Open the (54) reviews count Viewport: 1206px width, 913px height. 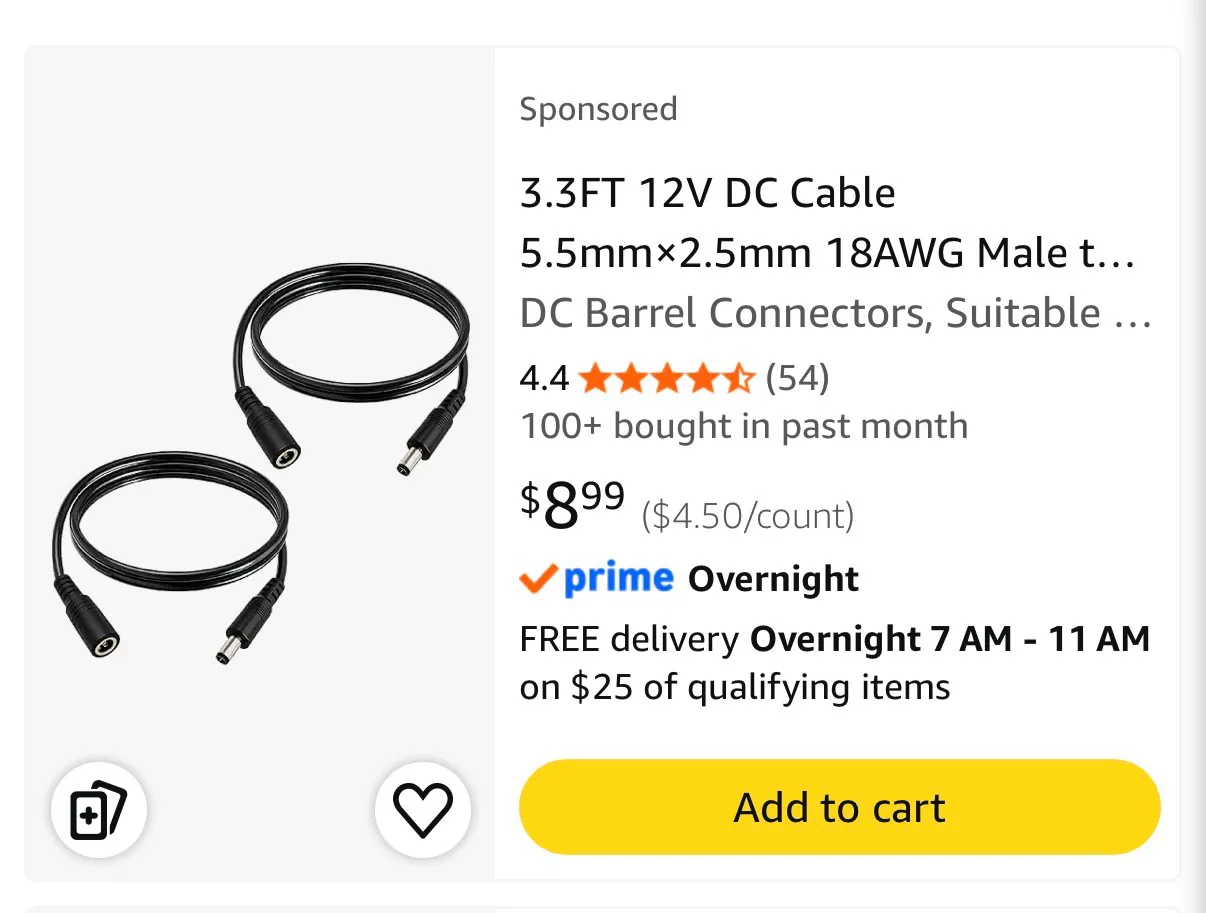point(797,378)
